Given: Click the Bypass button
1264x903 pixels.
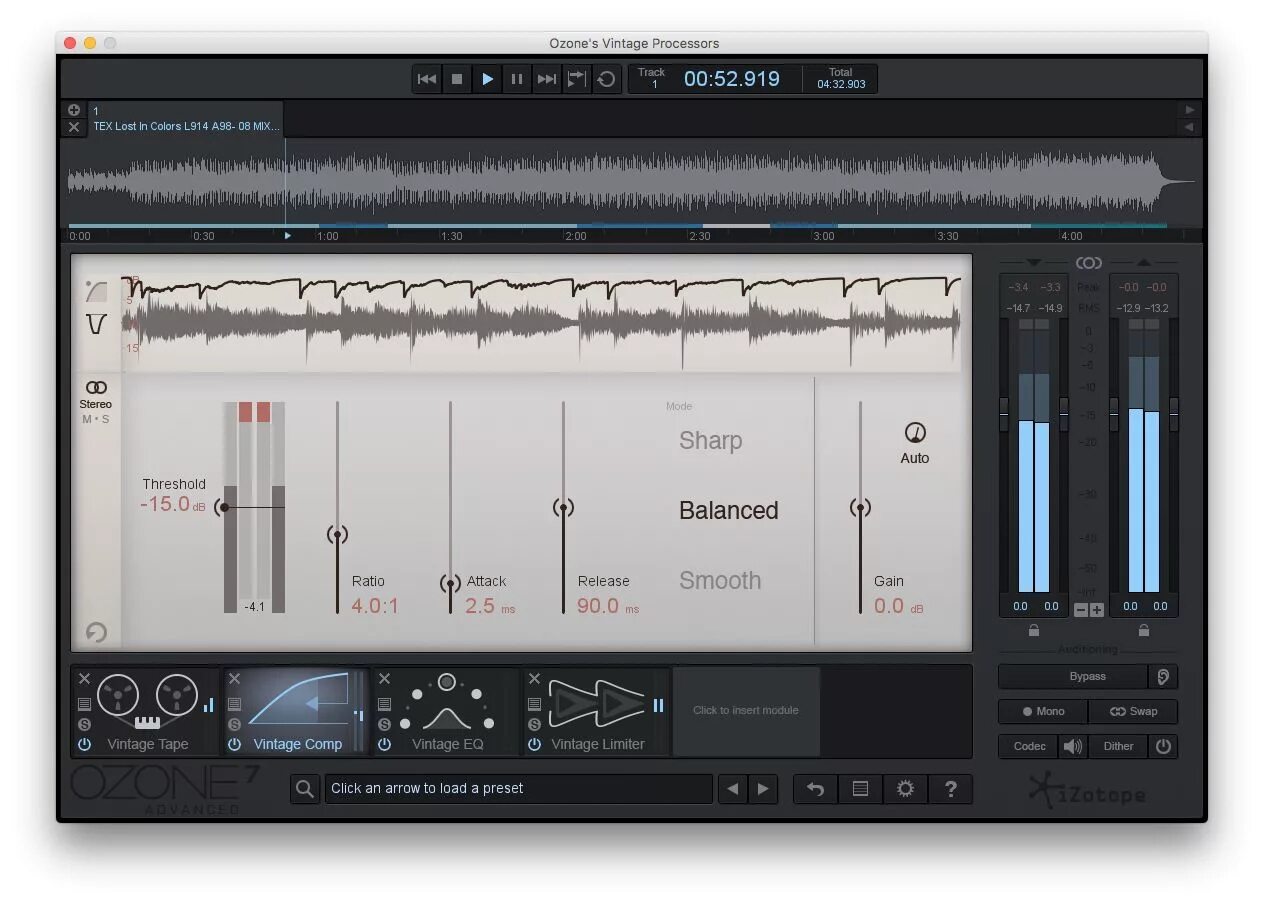Looking at the screenshot, I should point(1073,677).
